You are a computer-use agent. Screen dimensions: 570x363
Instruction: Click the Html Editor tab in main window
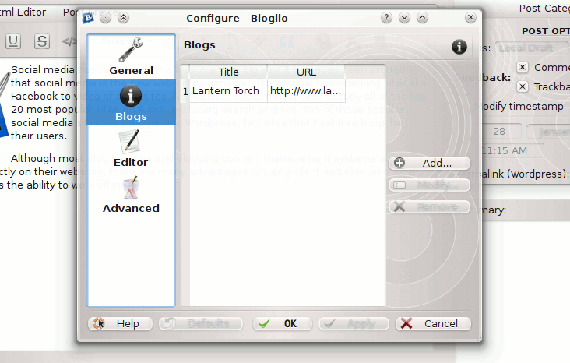coord(23,12)
